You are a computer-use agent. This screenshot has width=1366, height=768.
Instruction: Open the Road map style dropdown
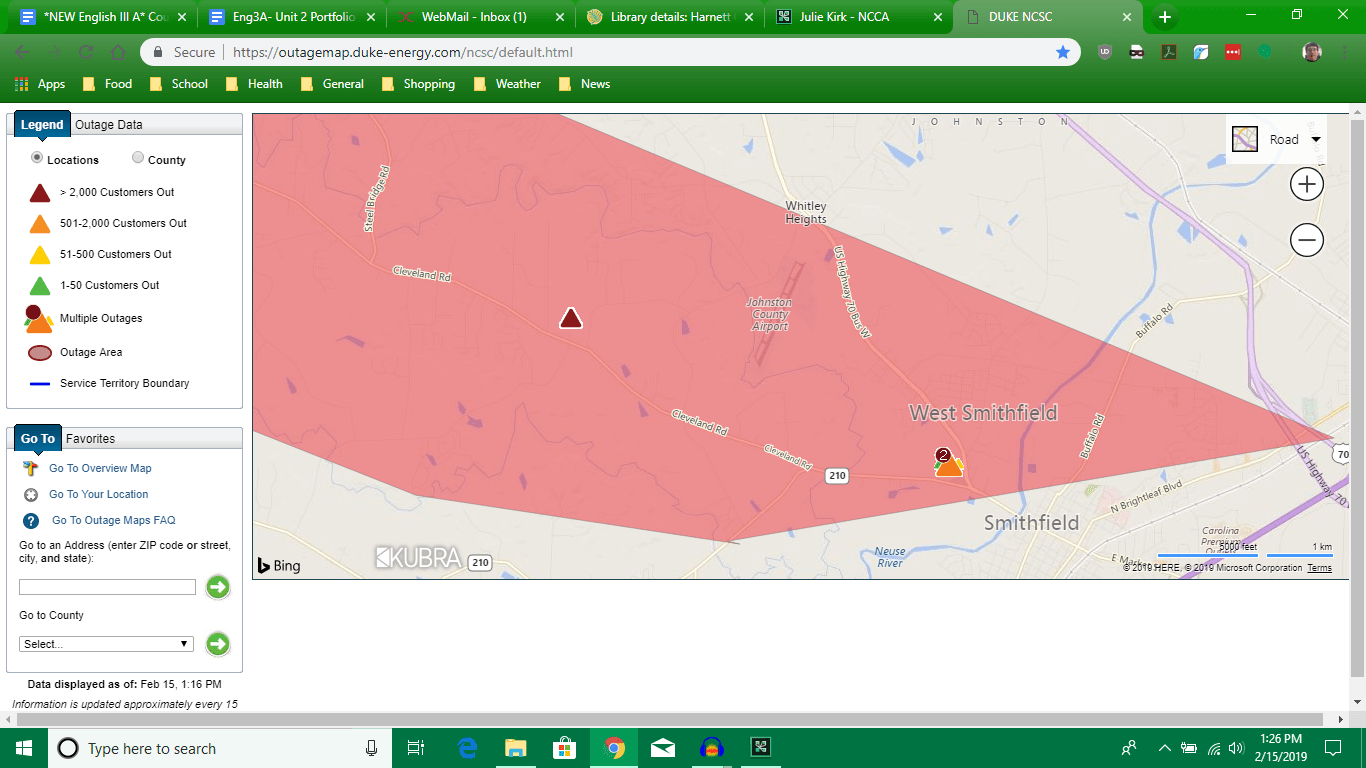tap(1315, 139)
